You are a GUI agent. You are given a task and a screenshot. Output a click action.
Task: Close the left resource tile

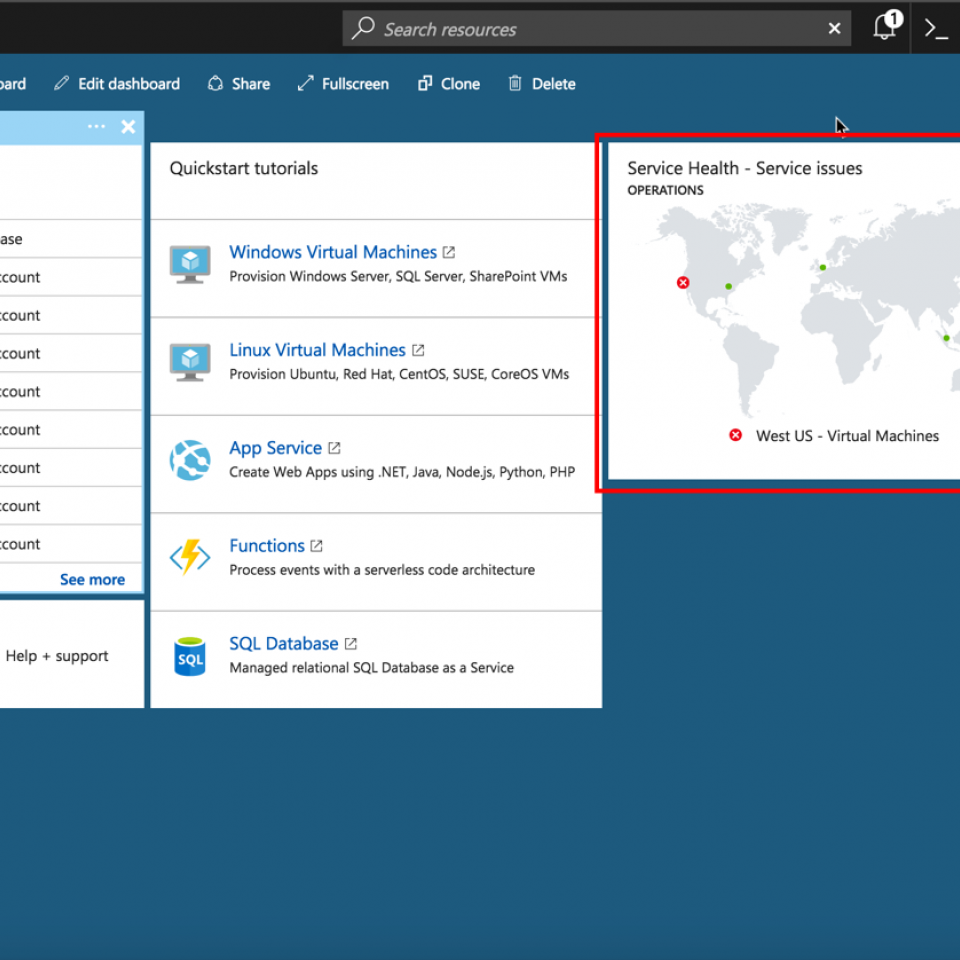tap(128, 127)
